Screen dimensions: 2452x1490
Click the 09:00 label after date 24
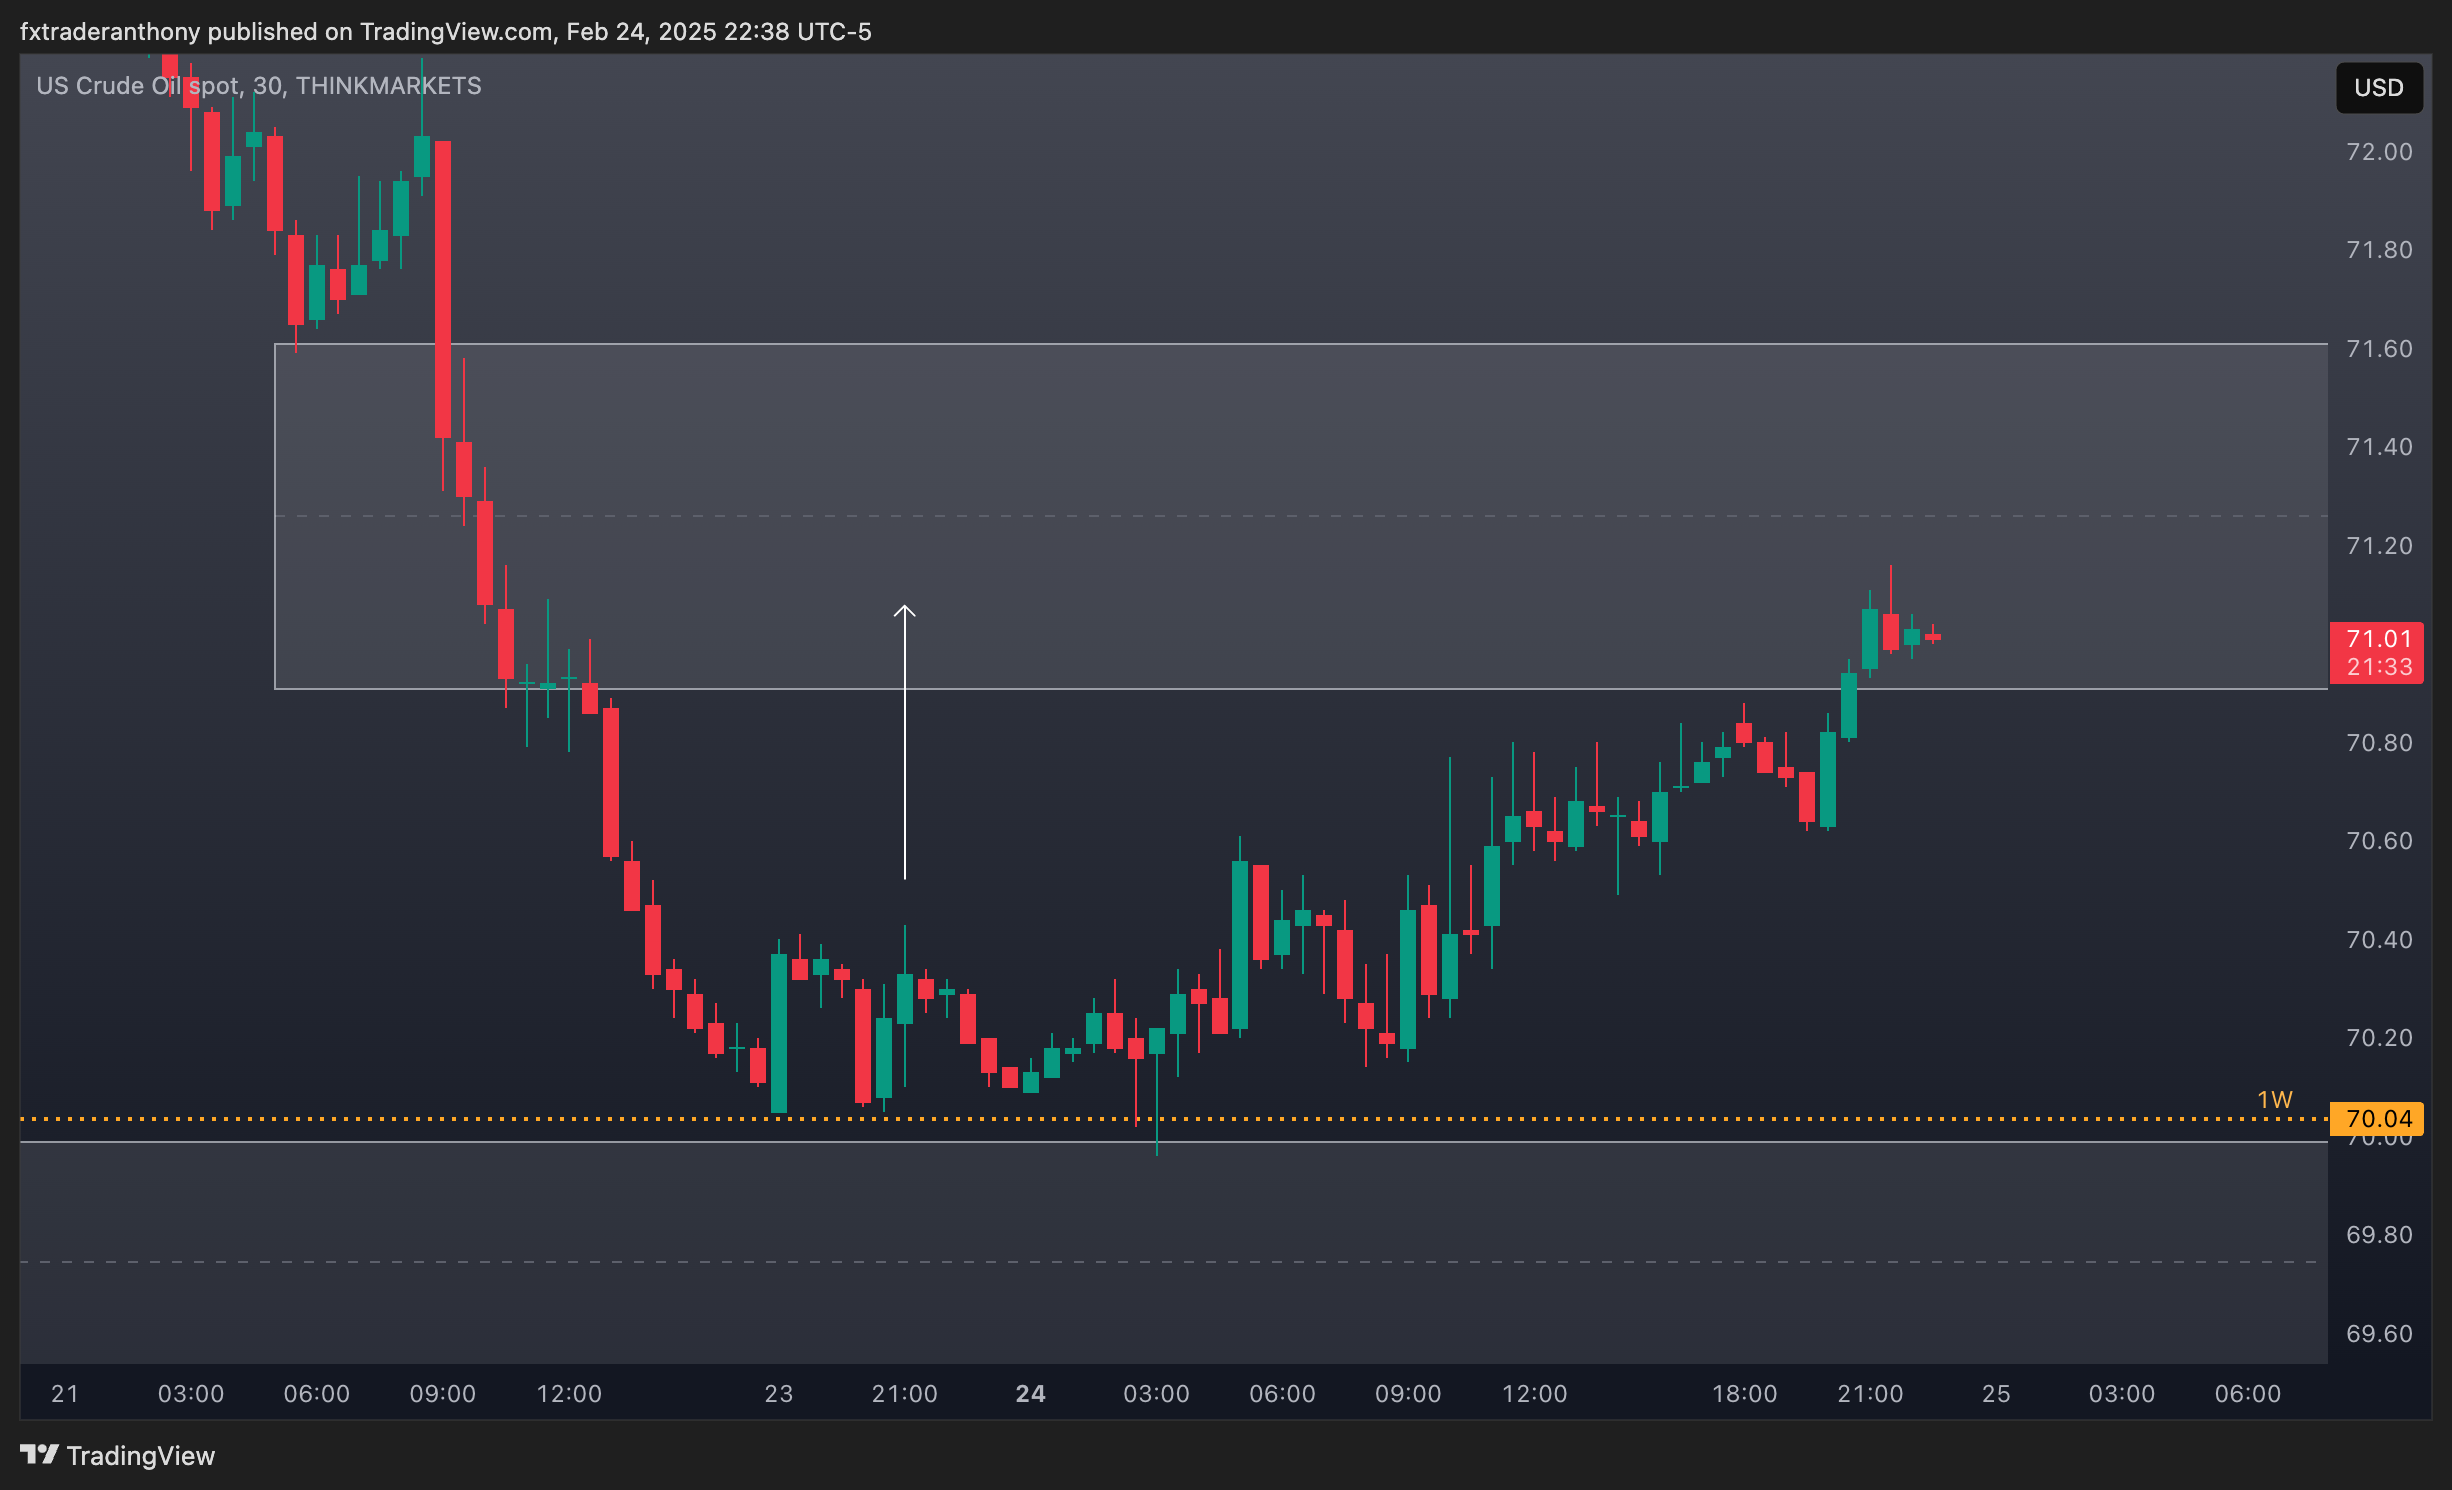(1408, 1394)
